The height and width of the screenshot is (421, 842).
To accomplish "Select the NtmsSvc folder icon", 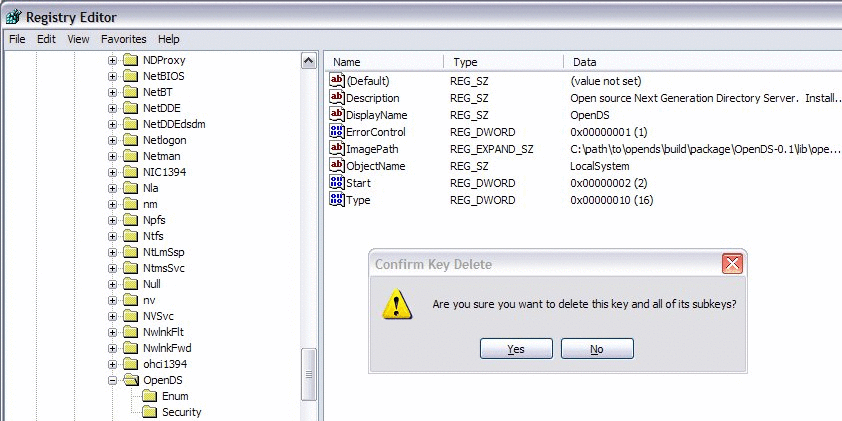I will [130, 268].
